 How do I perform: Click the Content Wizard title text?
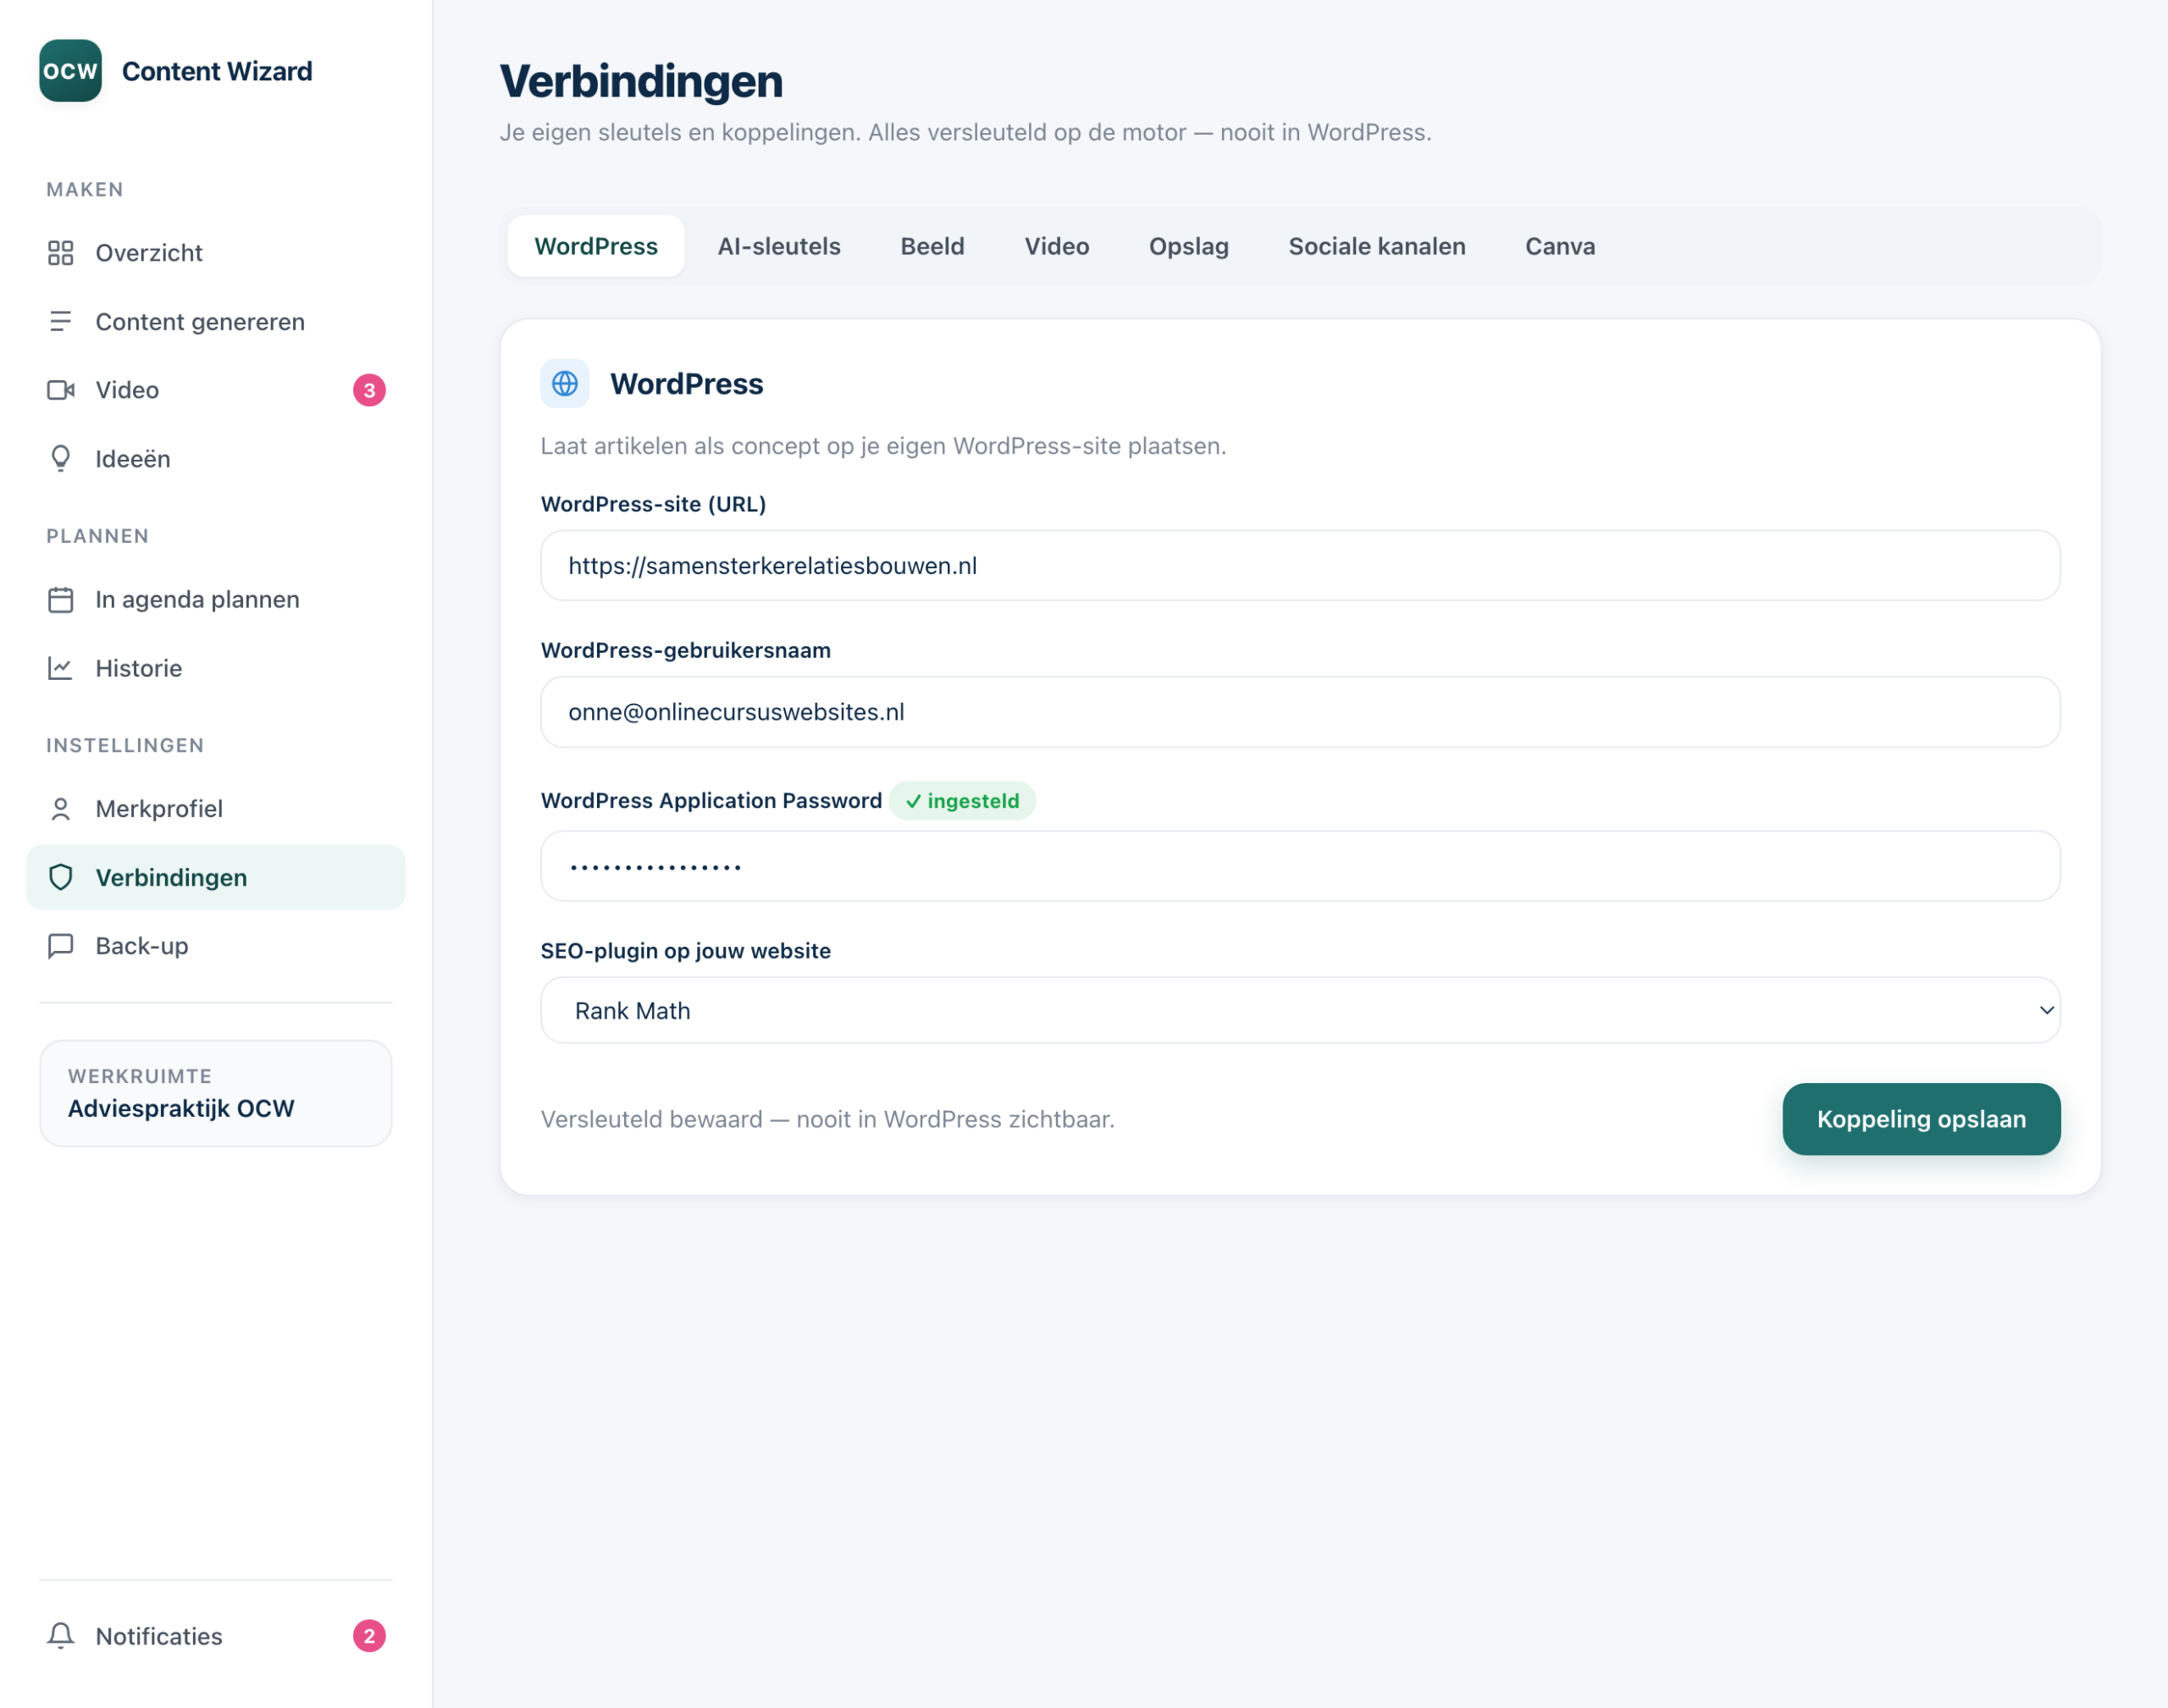coord(217,71)
